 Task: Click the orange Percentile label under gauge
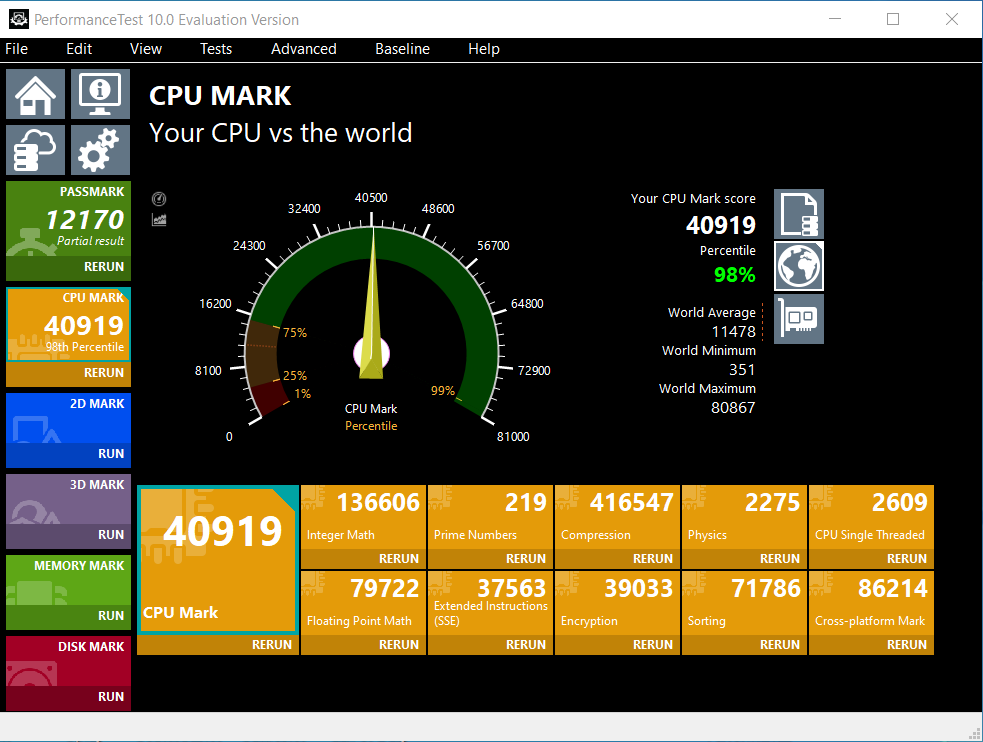(371, 426)
